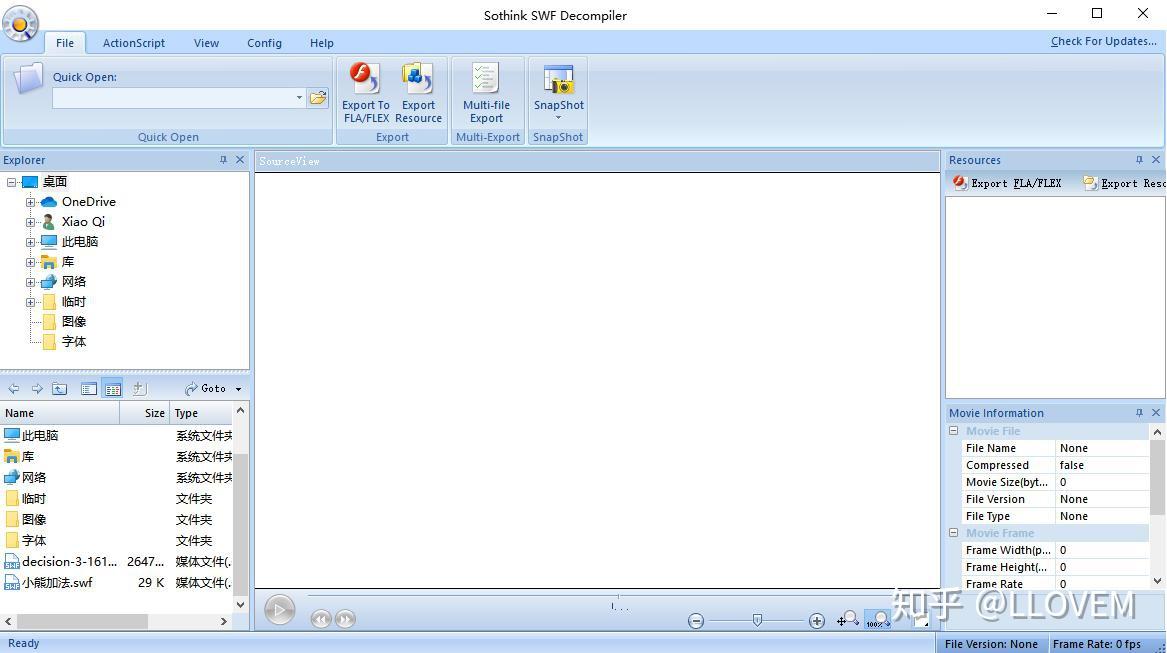The width and height of the screenshot is (1167, 653).
Task: Open the ActionScript ribbon tab
Action: [134, 43]
